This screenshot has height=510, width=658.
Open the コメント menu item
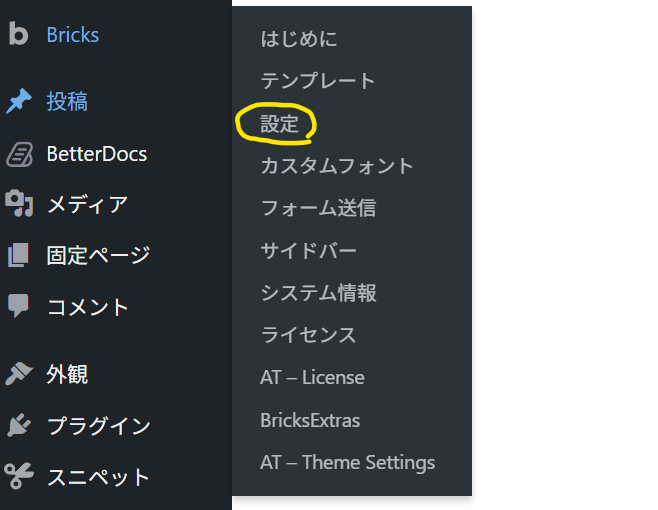(x=87, y=307)
